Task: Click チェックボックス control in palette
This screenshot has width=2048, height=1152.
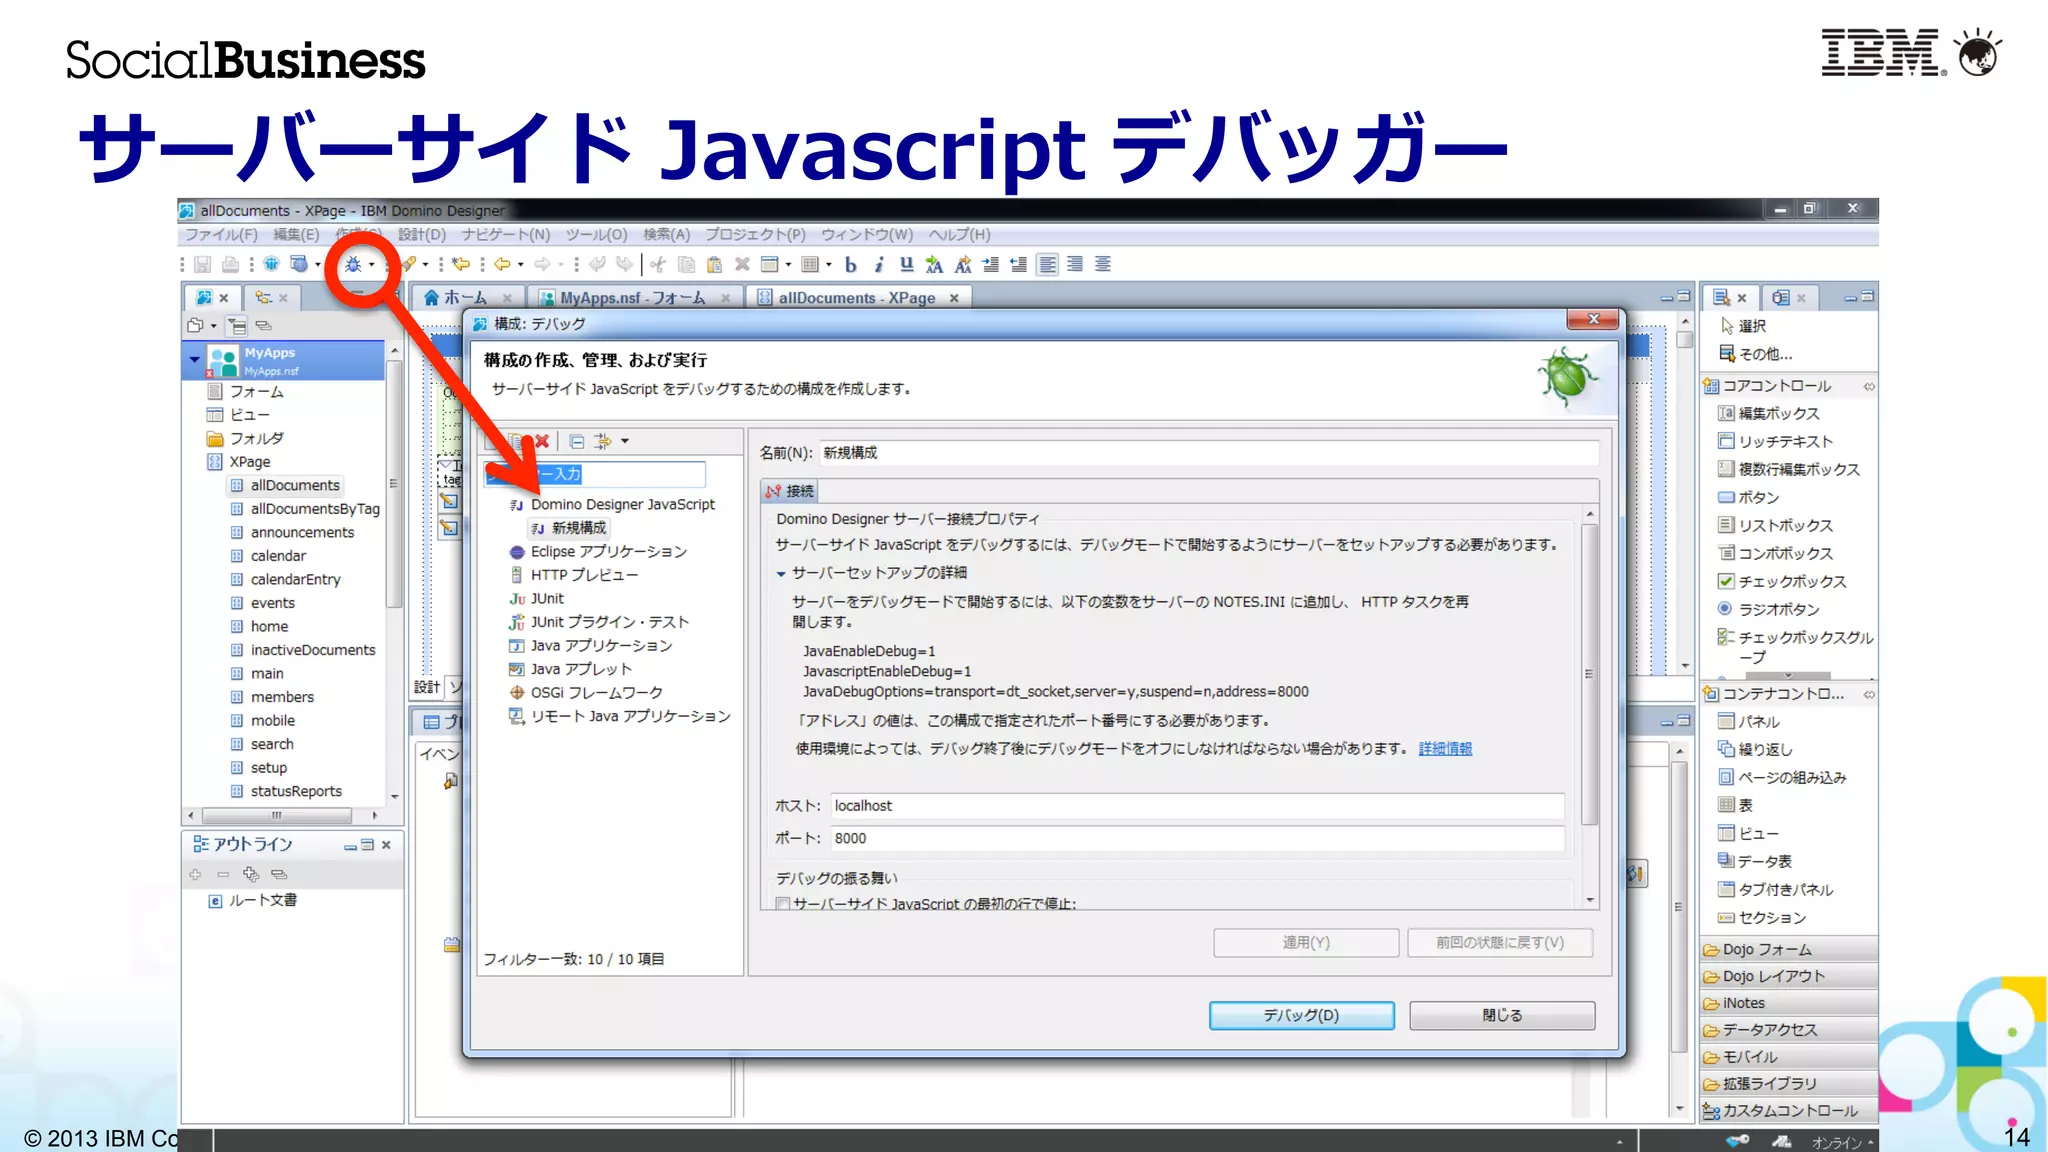Action: tap(1782, 582)
